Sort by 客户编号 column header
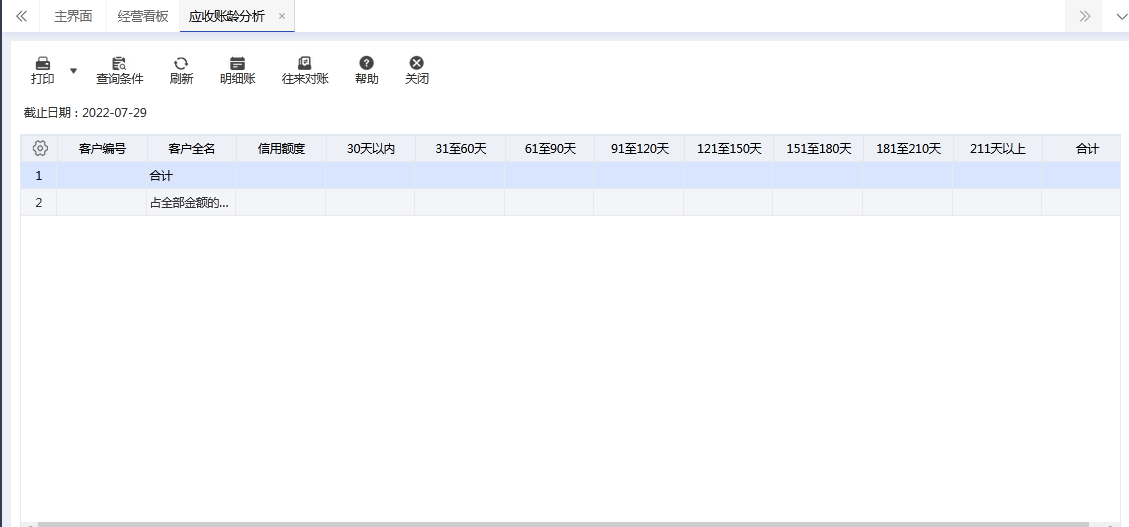 tap(102, 149)
